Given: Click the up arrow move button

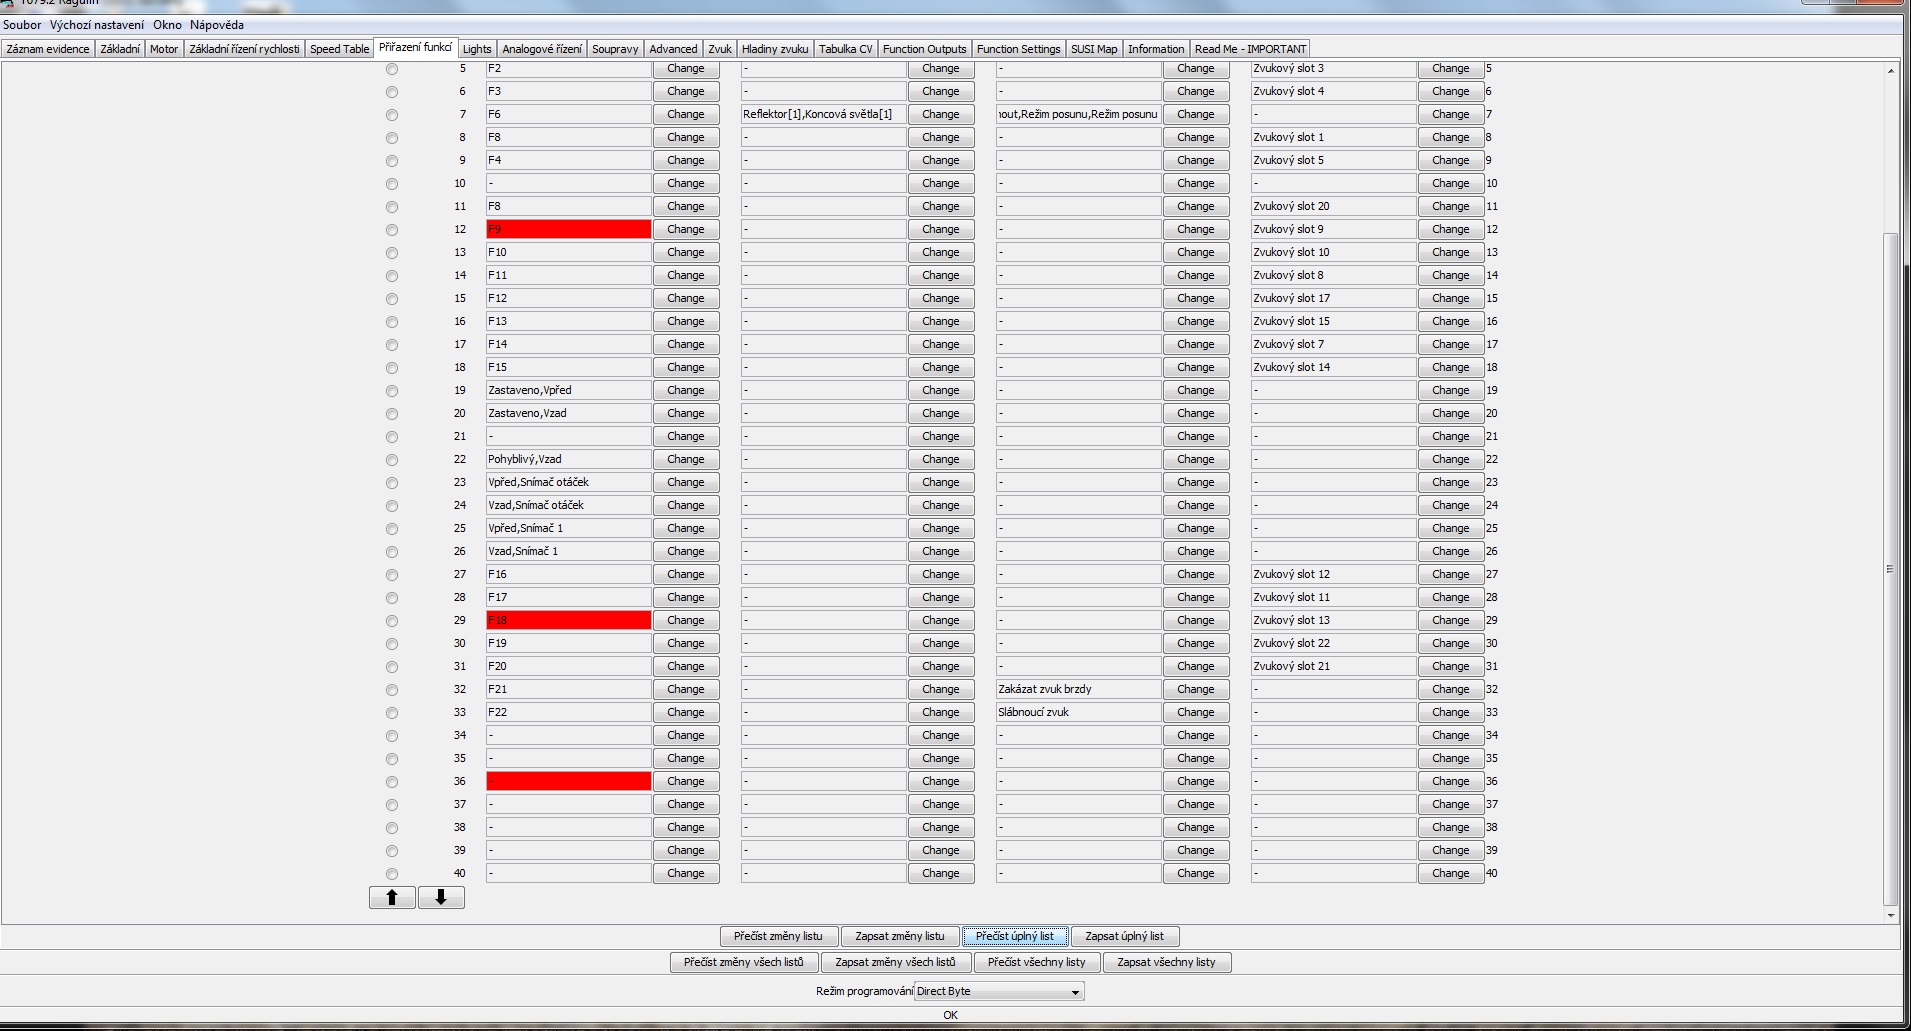Looking at the screenshot, I should point(392,897).
